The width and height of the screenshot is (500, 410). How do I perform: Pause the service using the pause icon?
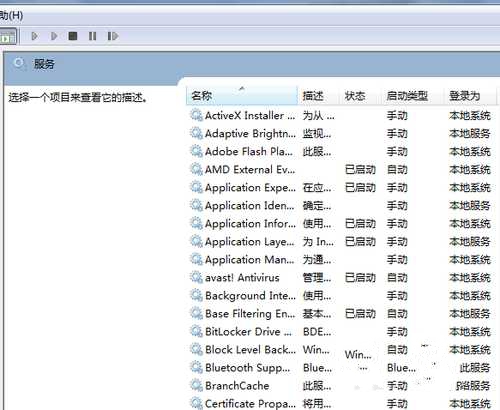click(x=92, y=36)
